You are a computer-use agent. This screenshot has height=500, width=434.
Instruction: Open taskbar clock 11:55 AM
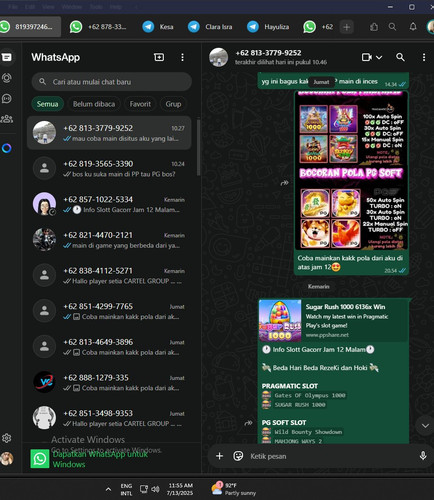[x=180, y=489]
